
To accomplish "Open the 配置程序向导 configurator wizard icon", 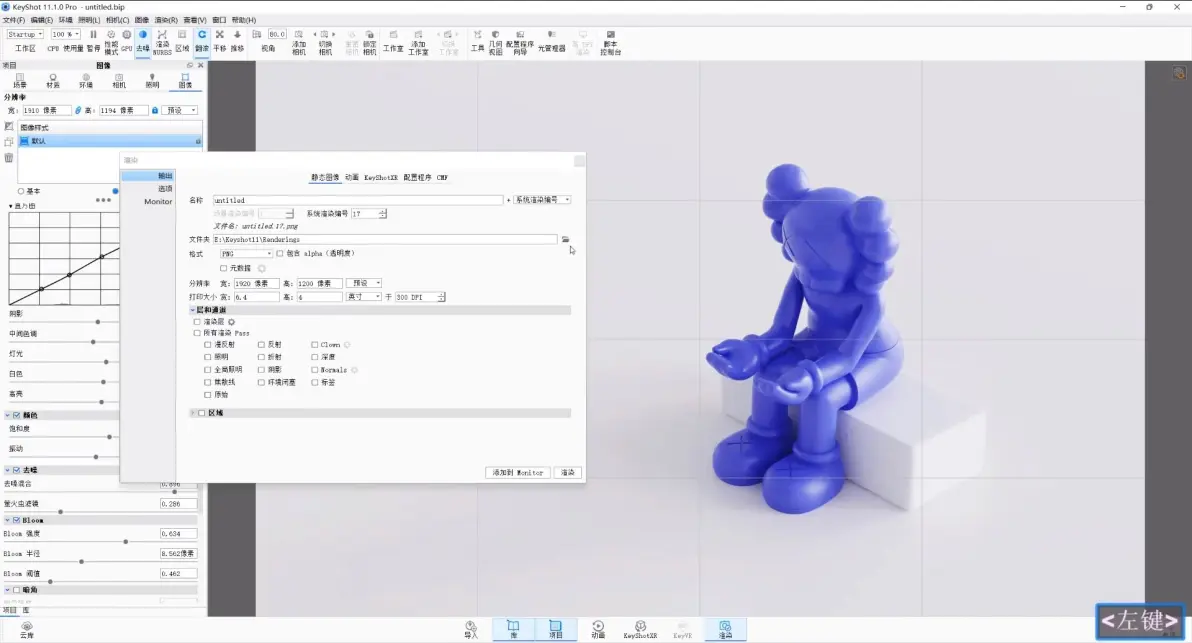I will click(x=520, y=43).
